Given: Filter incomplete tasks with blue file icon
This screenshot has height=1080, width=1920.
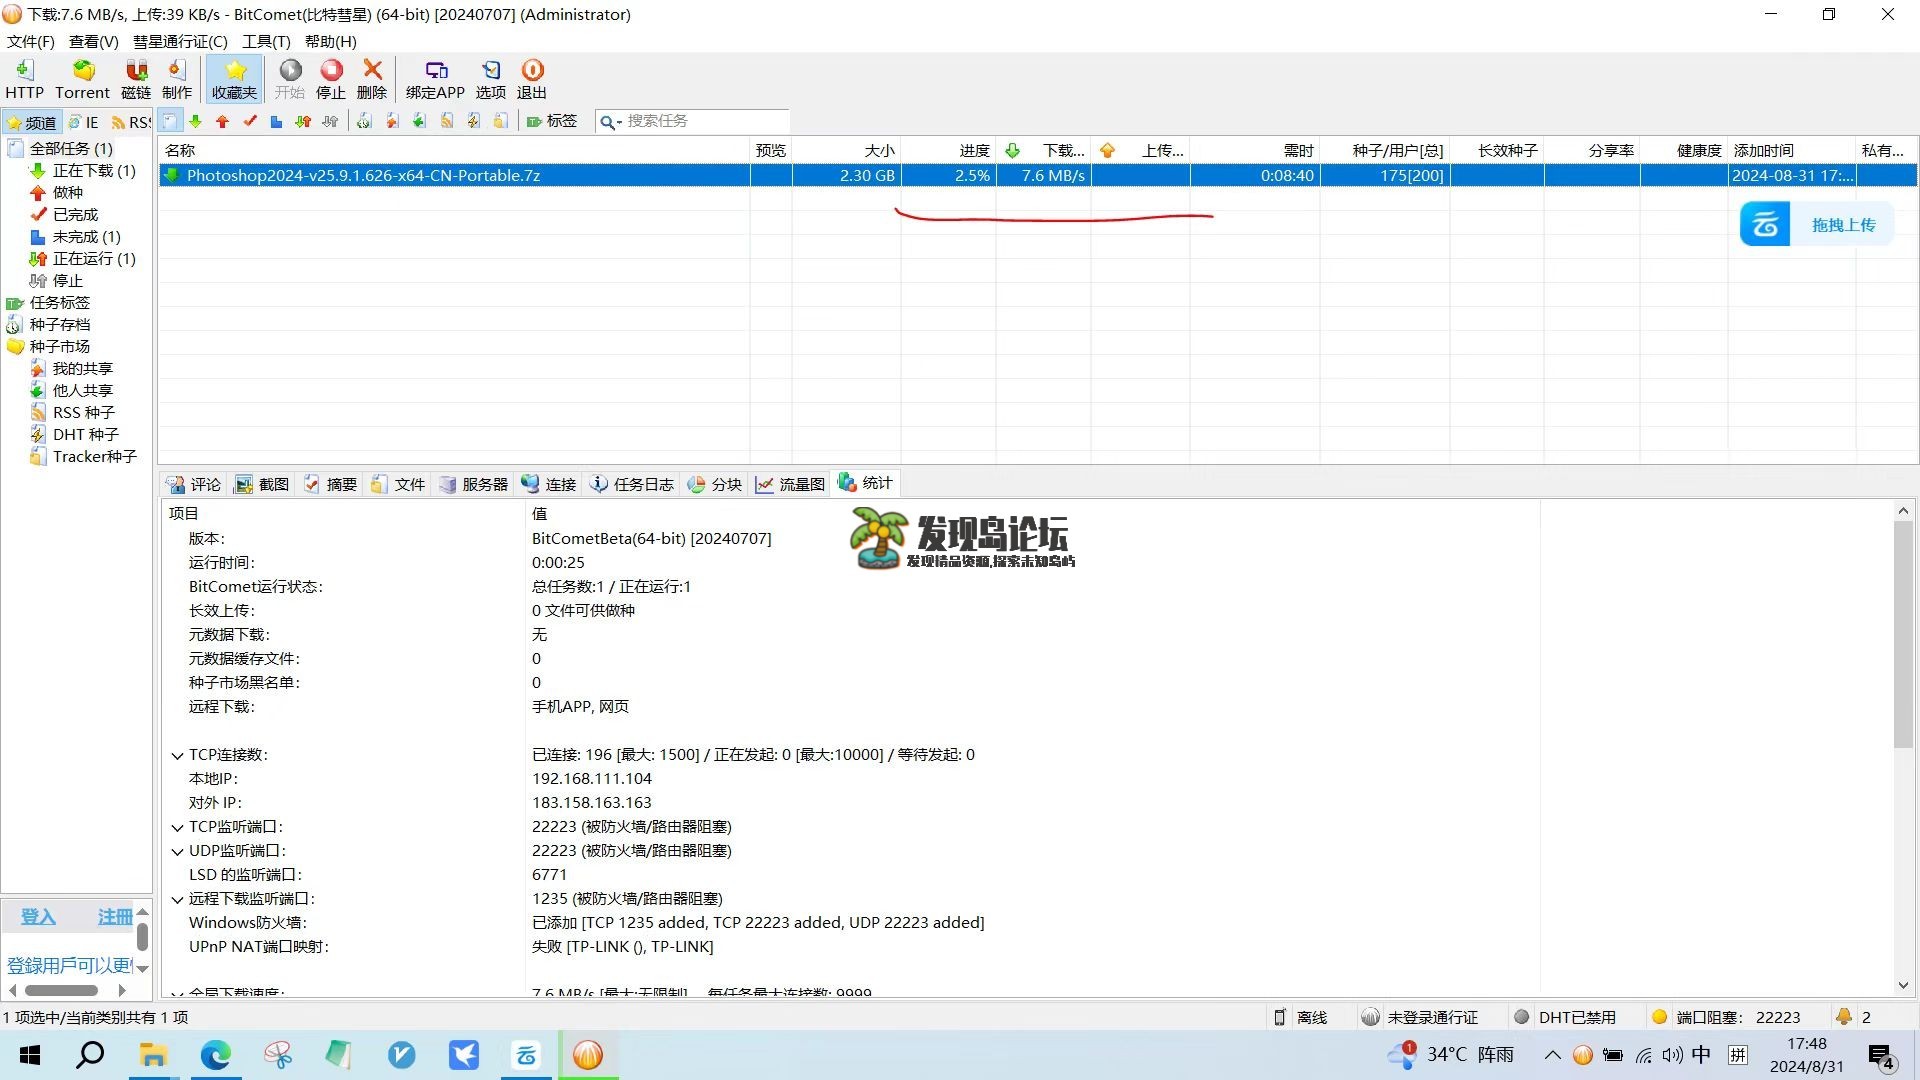Looking at the screenshot, I should [277, 121].
